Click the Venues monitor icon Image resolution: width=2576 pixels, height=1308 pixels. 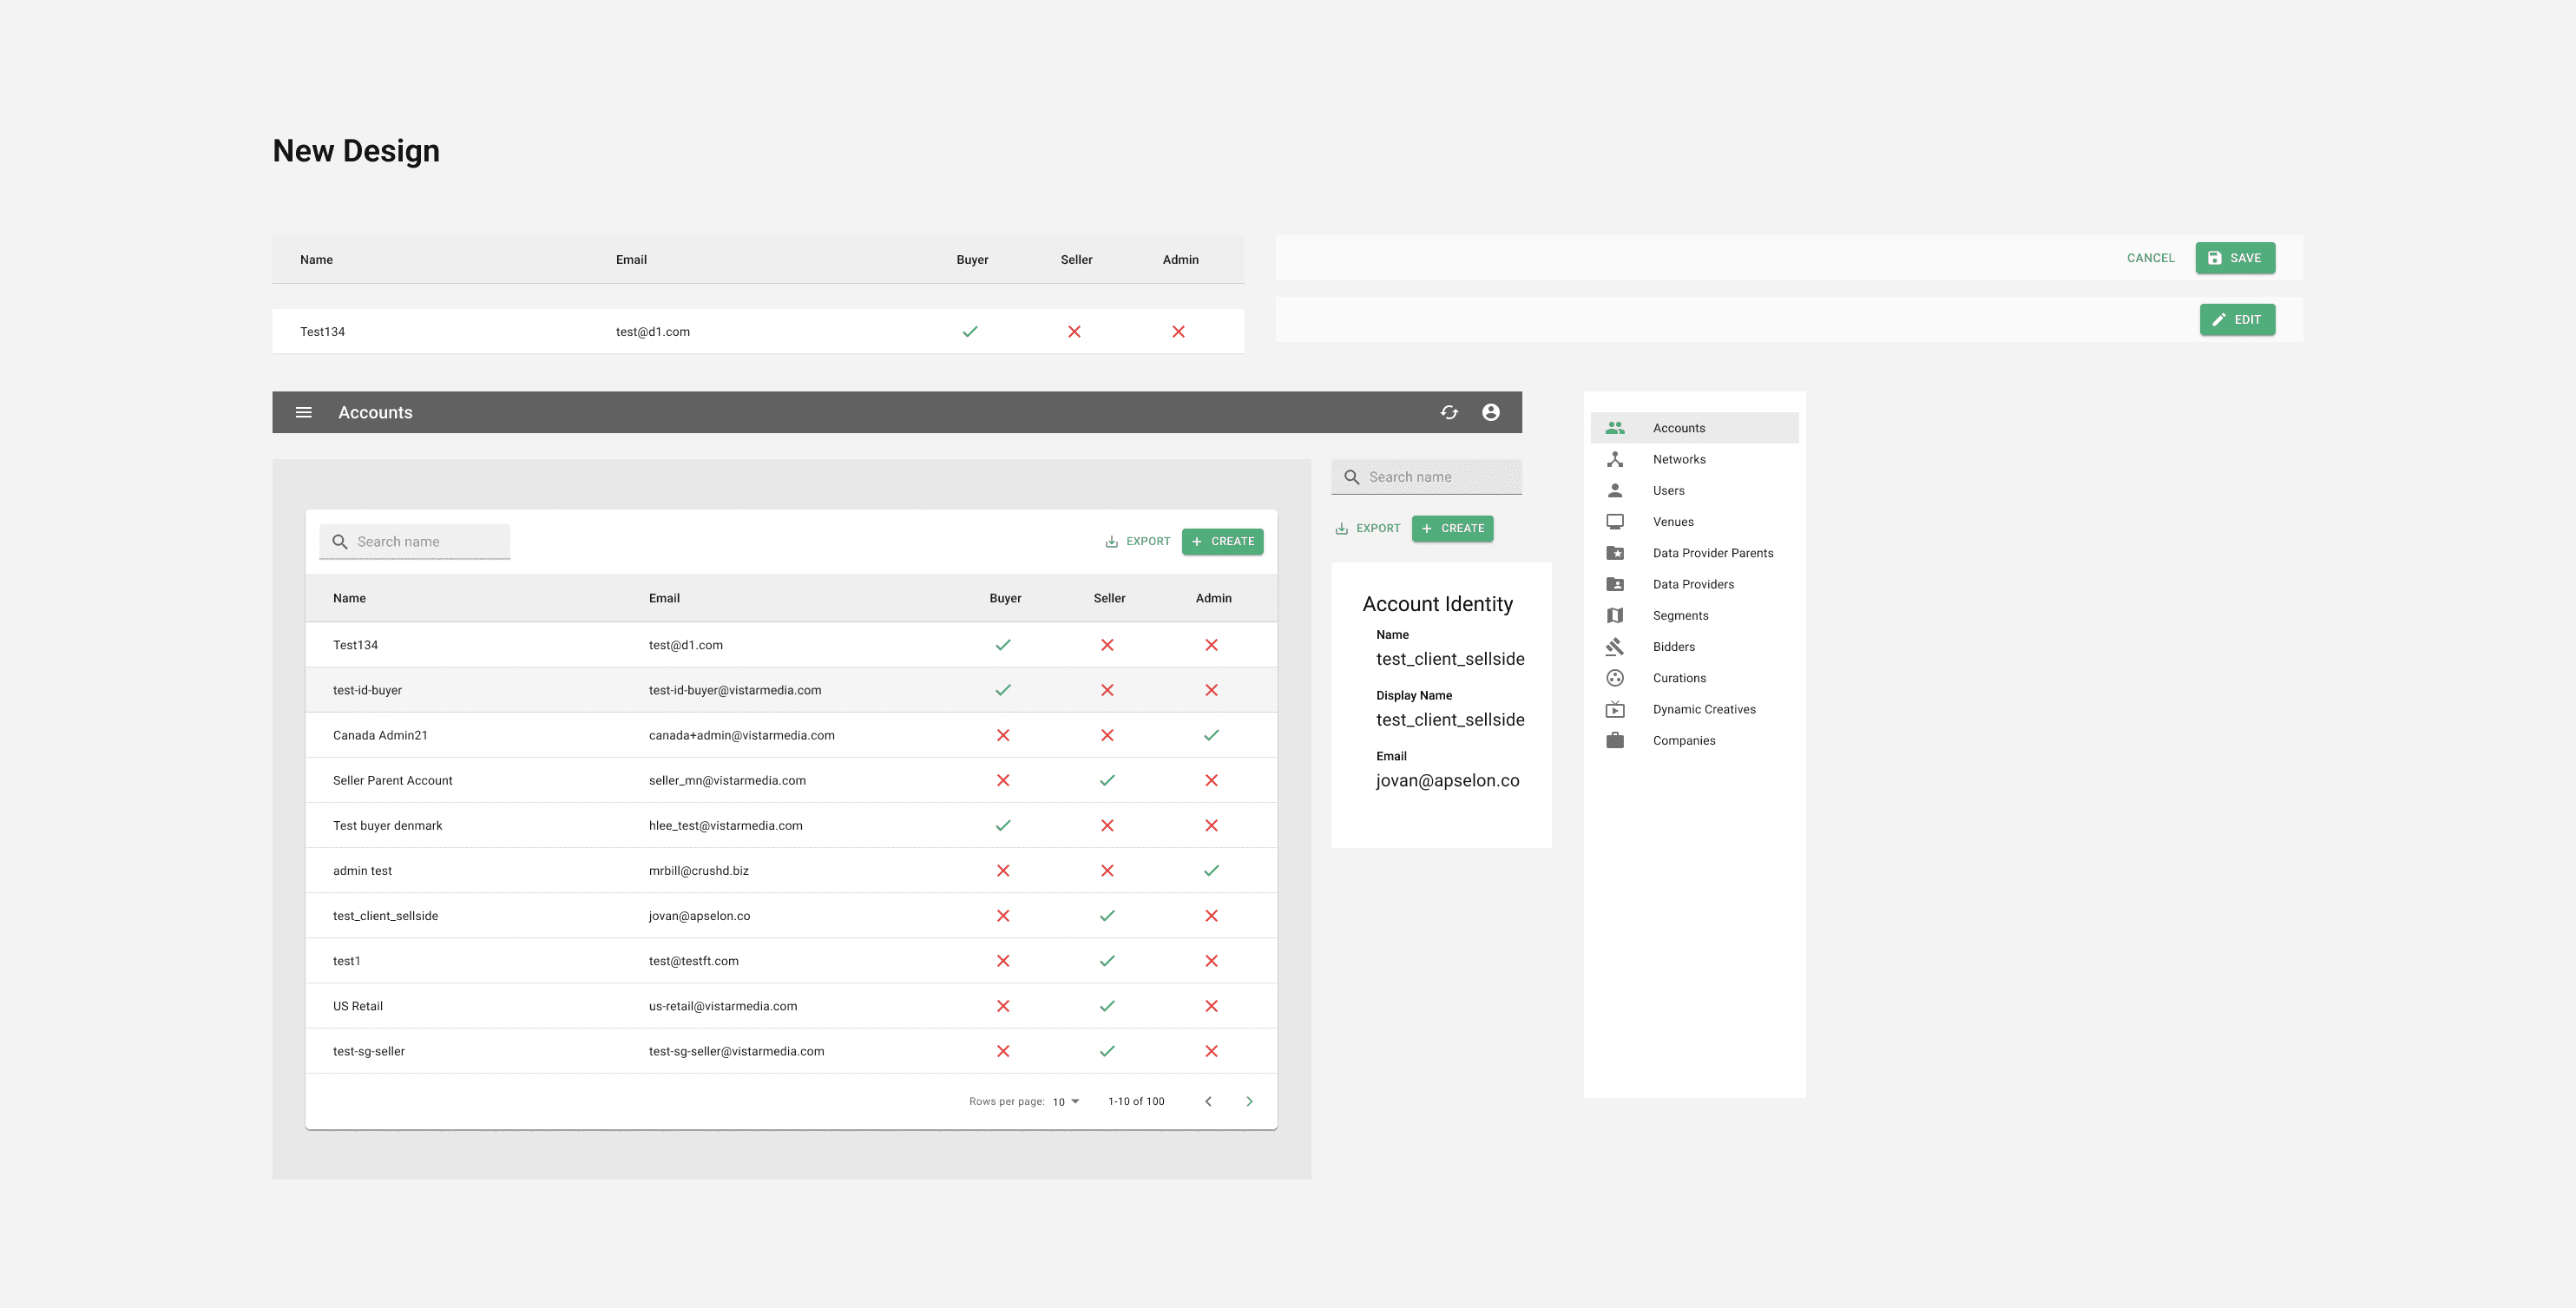click(1614, 522)
